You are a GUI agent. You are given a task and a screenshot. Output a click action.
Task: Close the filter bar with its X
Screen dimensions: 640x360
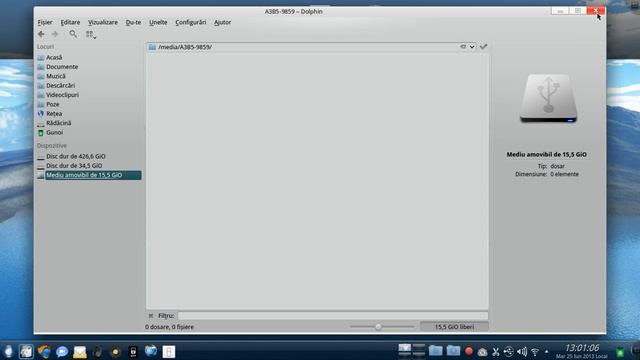pyautogui.click(x=151, y=316)
